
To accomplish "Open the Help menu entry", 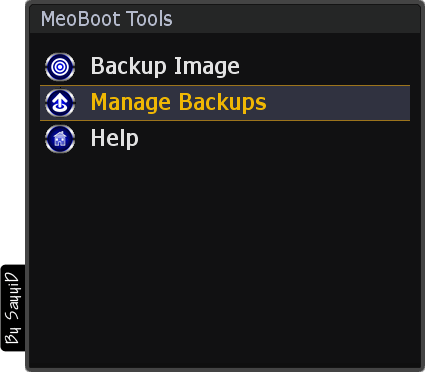I will 225,139.
